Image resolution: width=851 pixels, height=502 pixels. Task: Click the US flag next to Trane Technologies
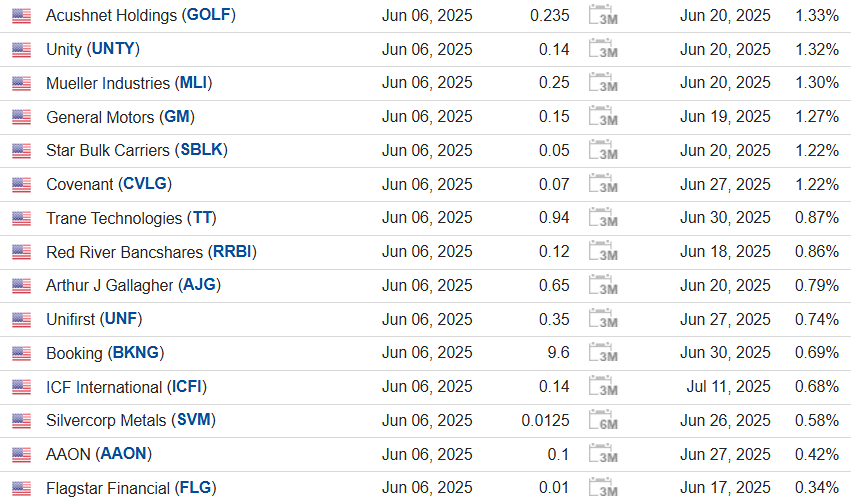click(21, 218)
